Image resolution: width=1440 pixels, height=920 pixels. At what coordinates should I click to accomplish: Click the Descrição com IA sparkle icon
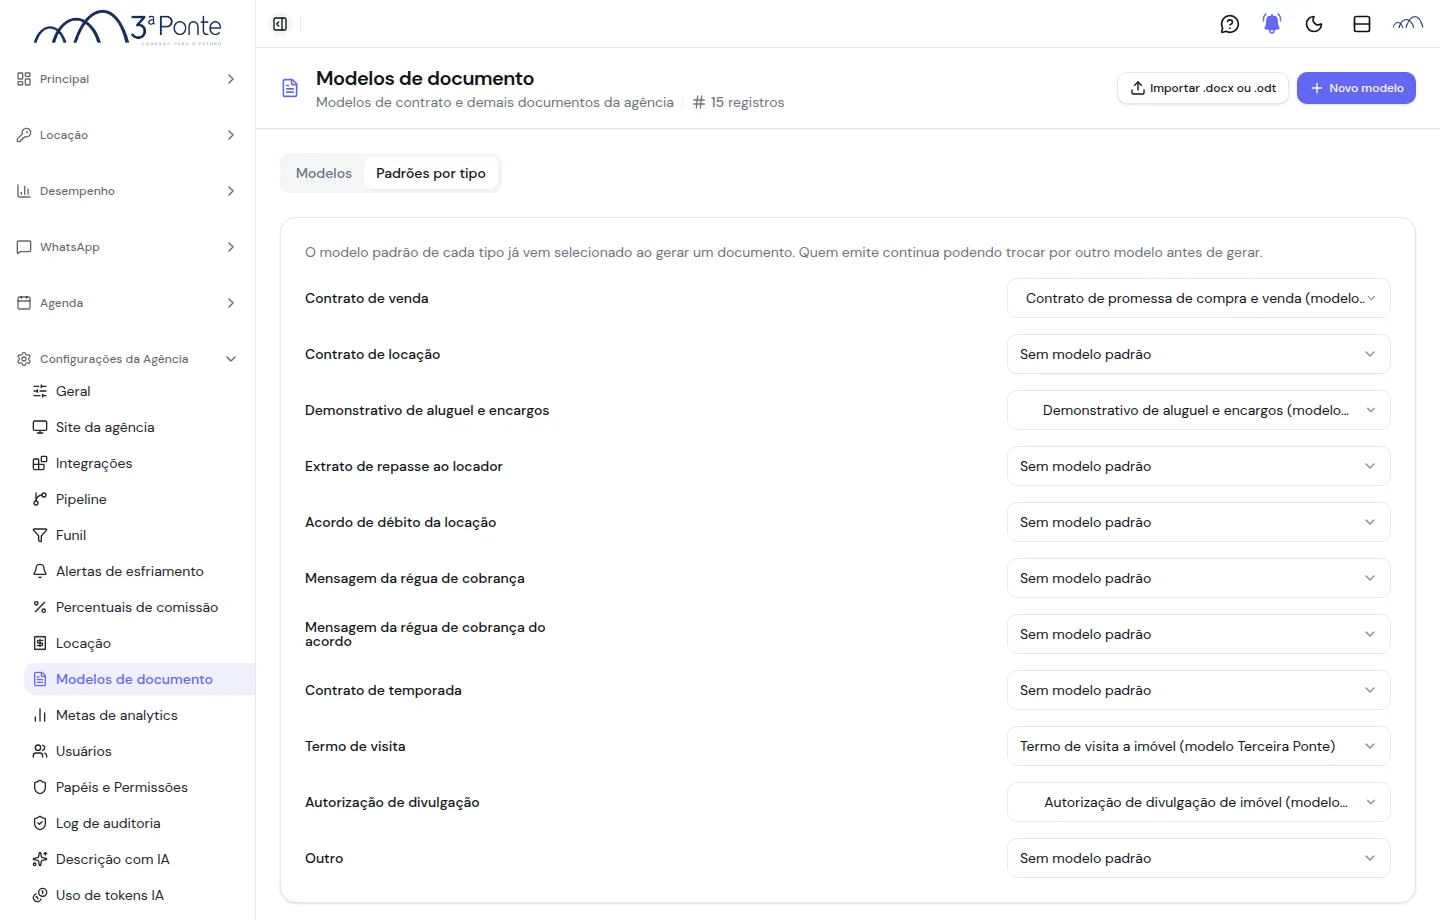(x=40, y=859)
